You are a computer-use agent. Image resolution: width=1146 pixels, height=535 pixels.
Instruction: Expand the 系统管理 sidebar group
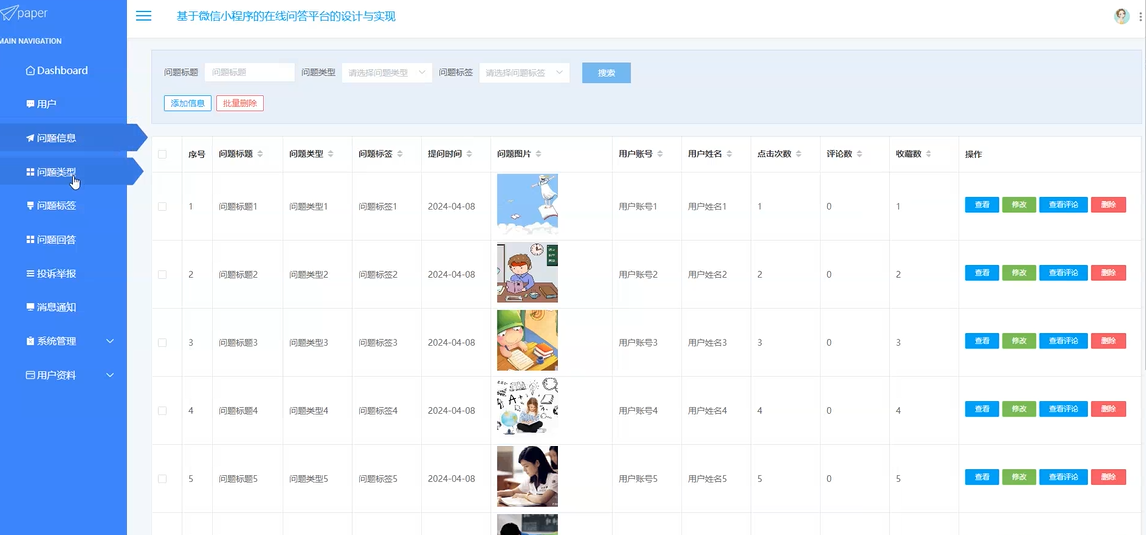70,341
